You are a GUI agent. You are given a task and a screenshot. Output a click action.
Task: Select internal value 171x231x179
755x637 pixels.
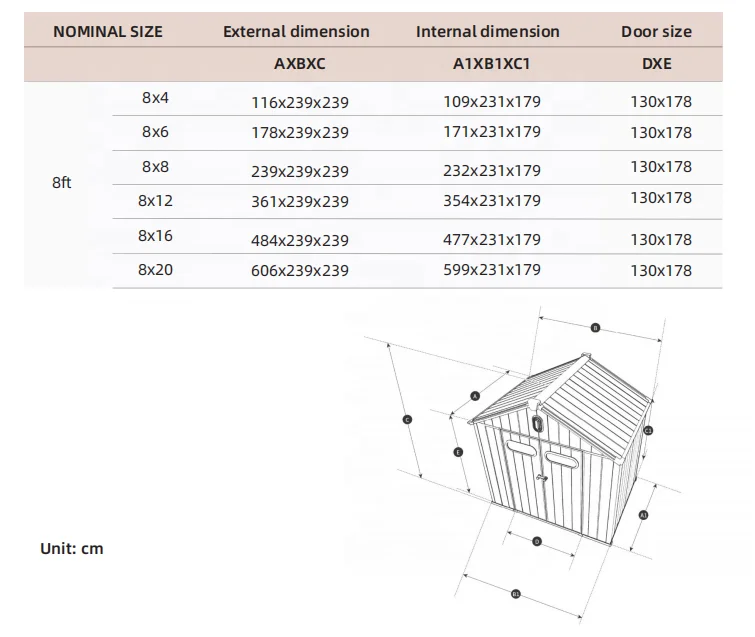click(x=492, y=131)
